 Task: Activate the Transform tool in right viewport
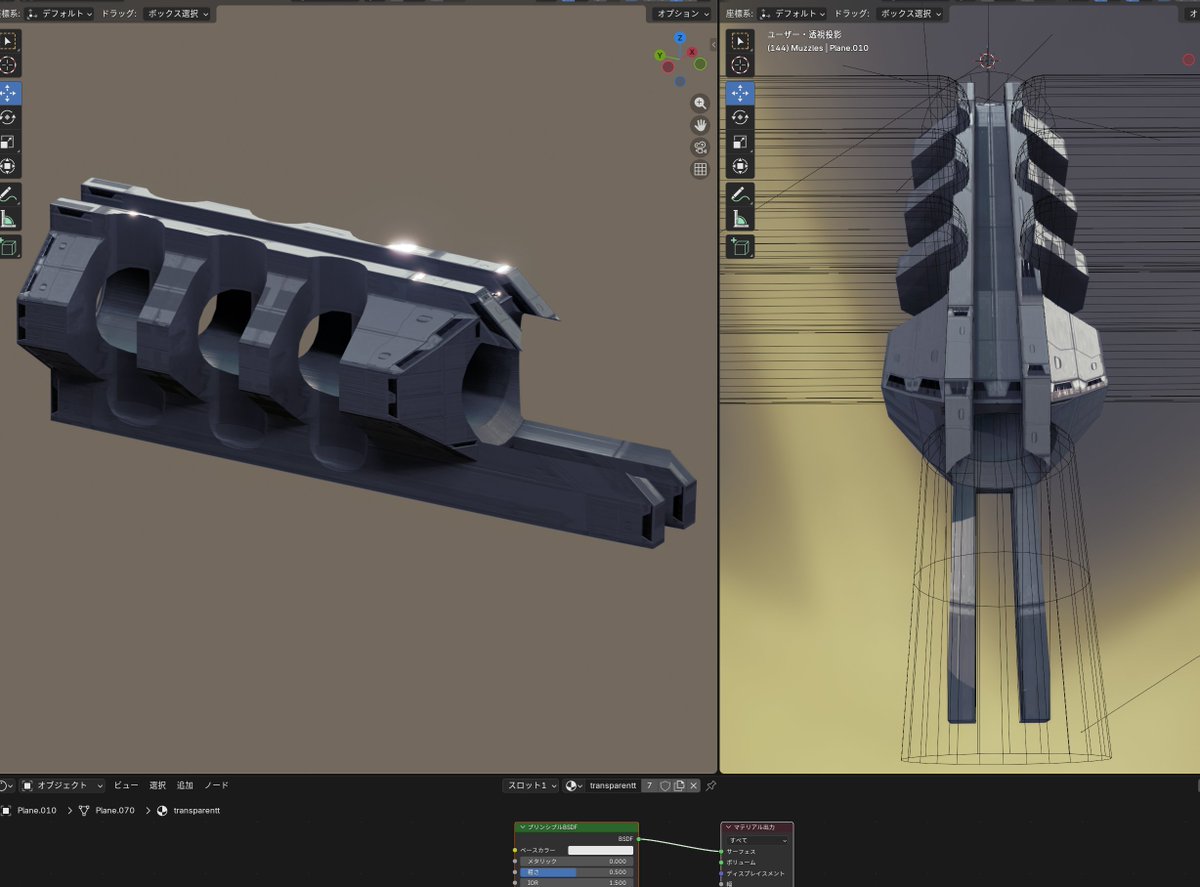[740, 166]
